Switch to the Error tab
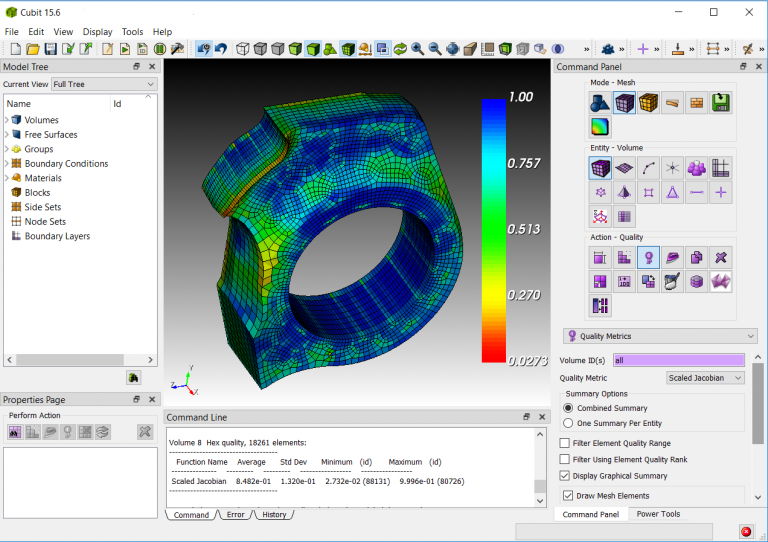 [x=236, y=515]
